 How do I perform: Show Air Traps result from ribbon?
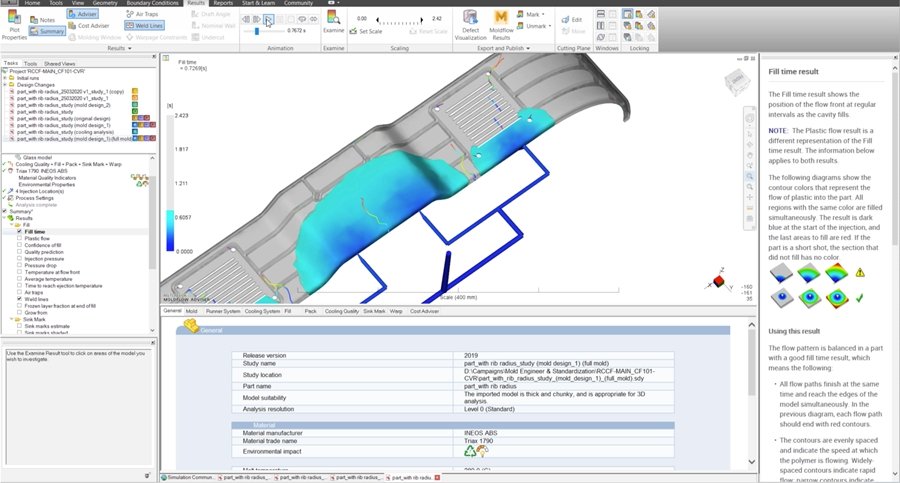(x=142, y=14)
